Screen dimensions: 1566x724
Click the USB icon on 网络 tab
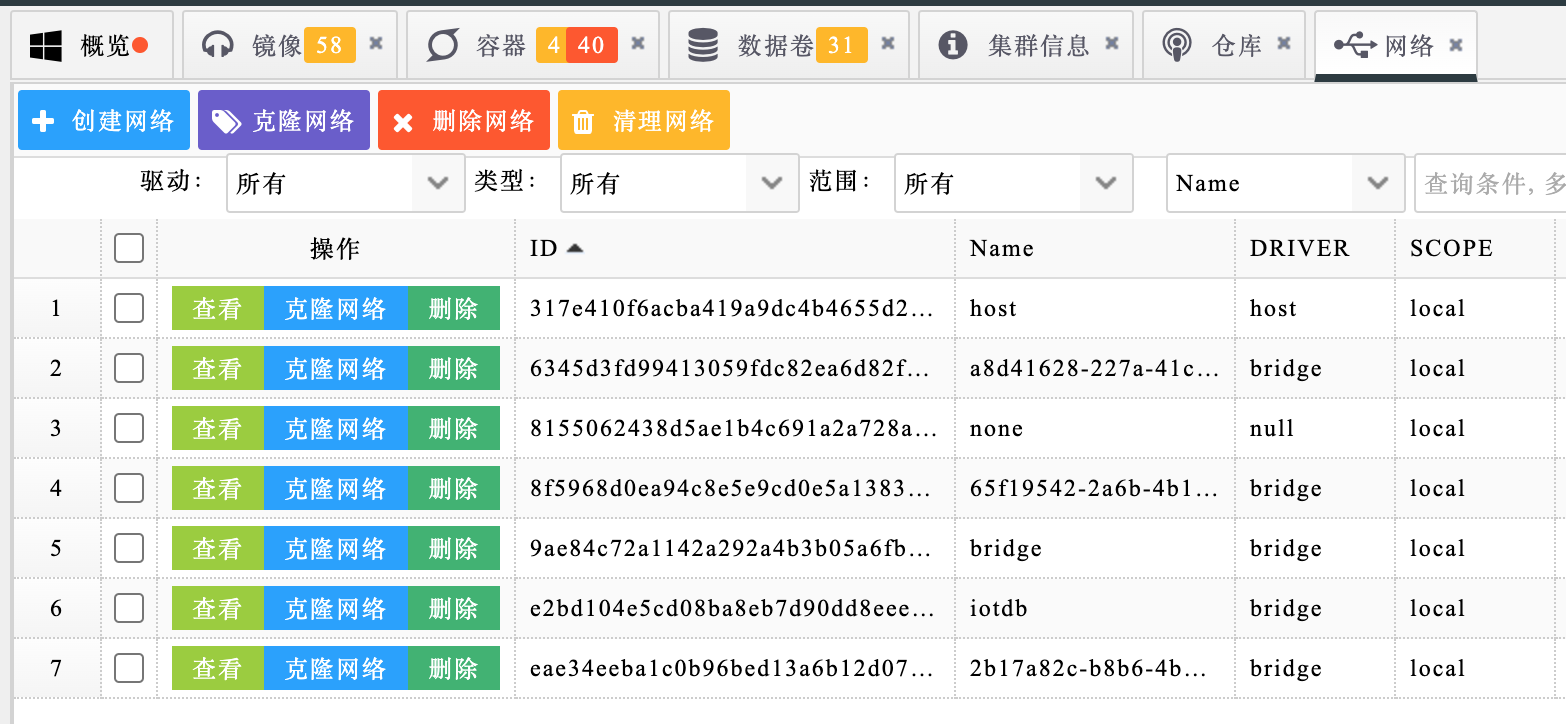1356,45
